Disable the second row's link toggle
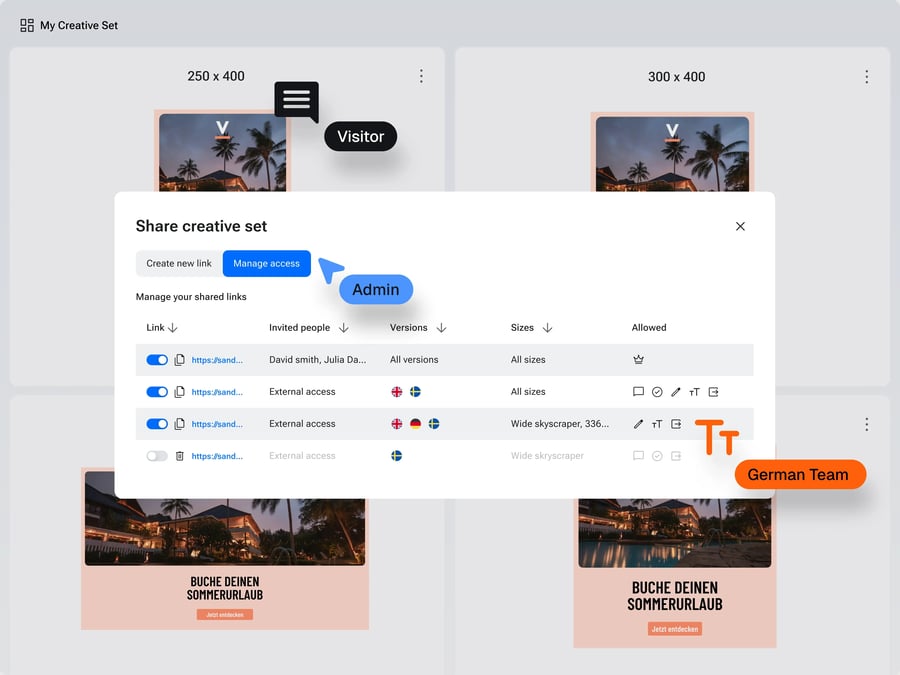 [x=157, y=392]
